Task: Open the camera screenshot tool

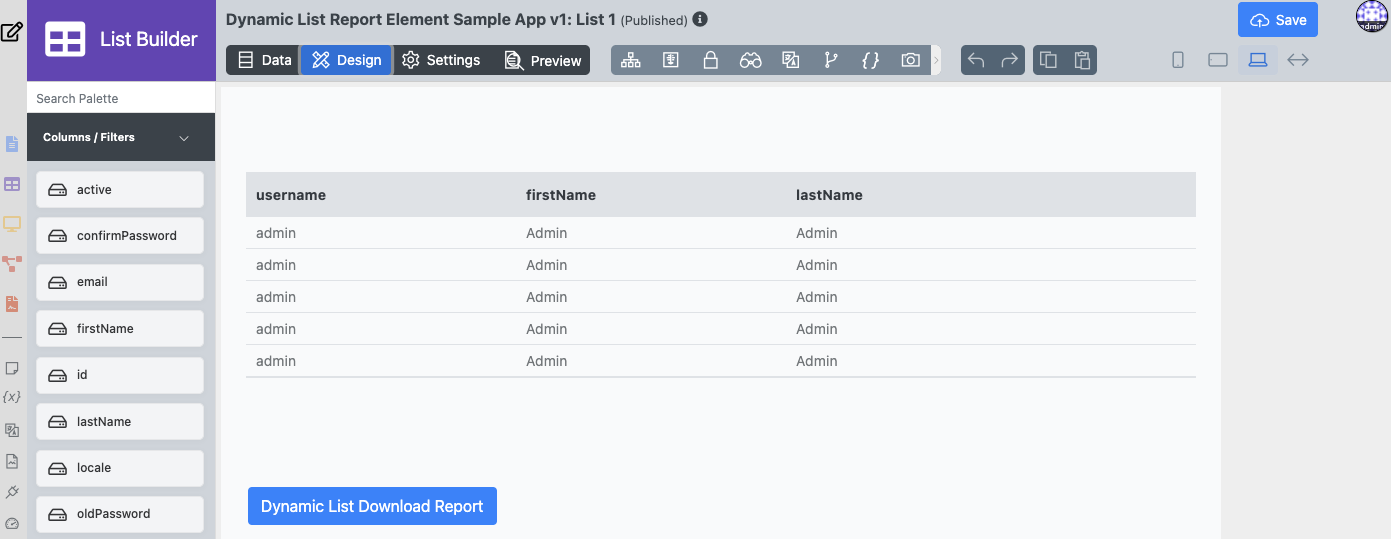Action: pos(910,60)
